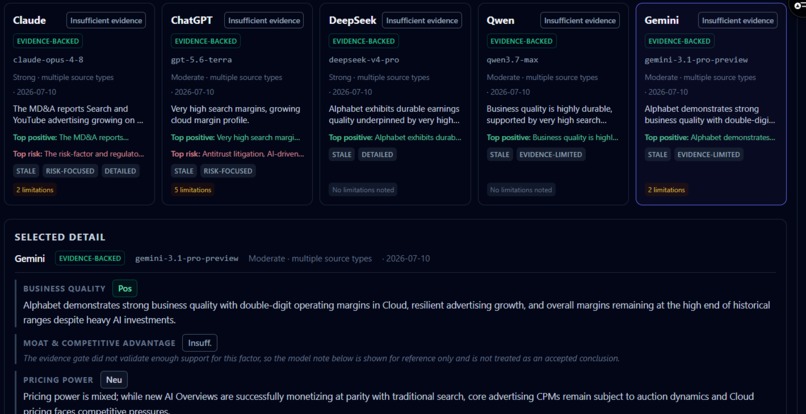The height and width of the screenshot is (414, 806).
Task: Click DeepSeek's Insufficient evidence badge
Action: (422, 21)
